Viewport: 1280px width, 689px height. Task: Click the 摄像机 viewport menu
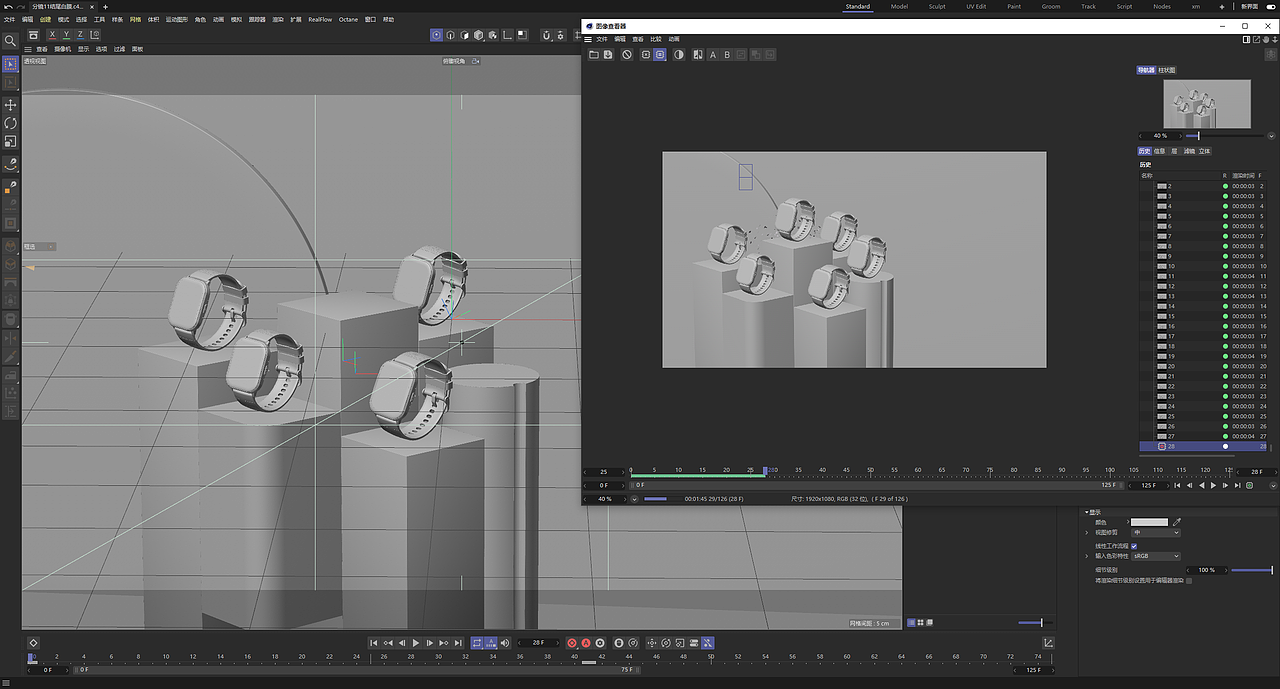[63, 49]
